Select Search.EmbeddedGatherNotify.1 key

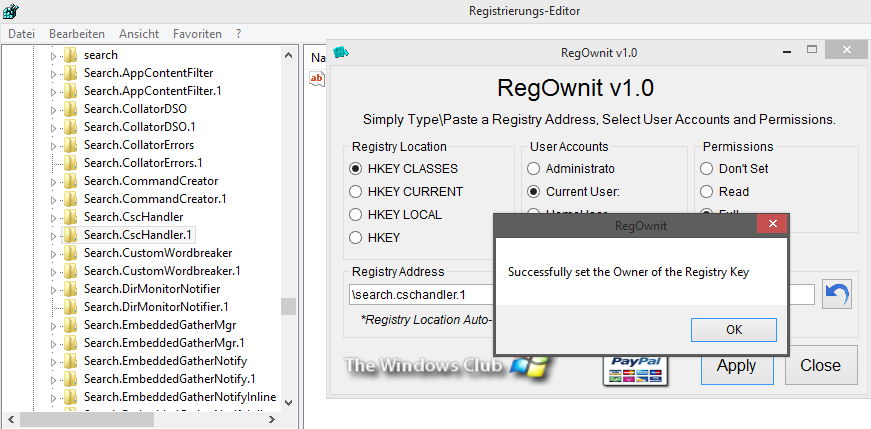click(x=169, y=379)
